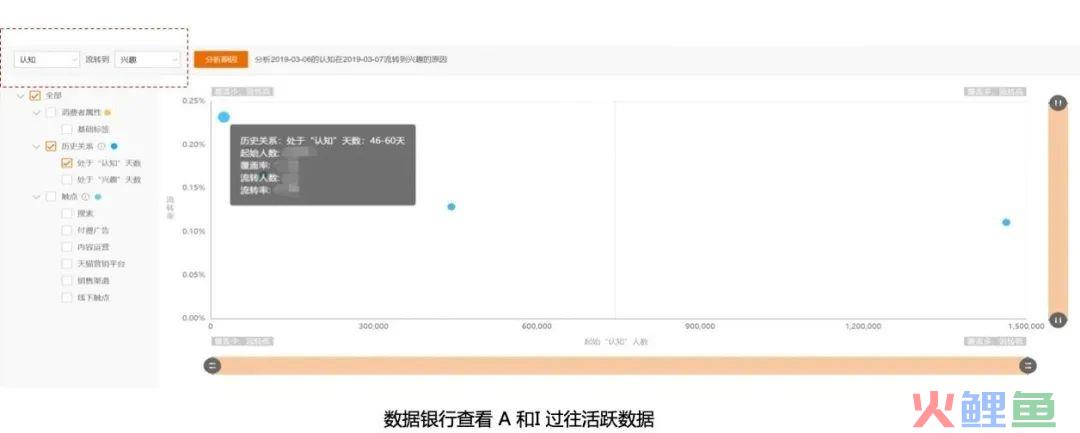Click the vertical orange range bar
Image resolution: width=1080 pixels, height=433 pixels.
(x=1058, y=211)
